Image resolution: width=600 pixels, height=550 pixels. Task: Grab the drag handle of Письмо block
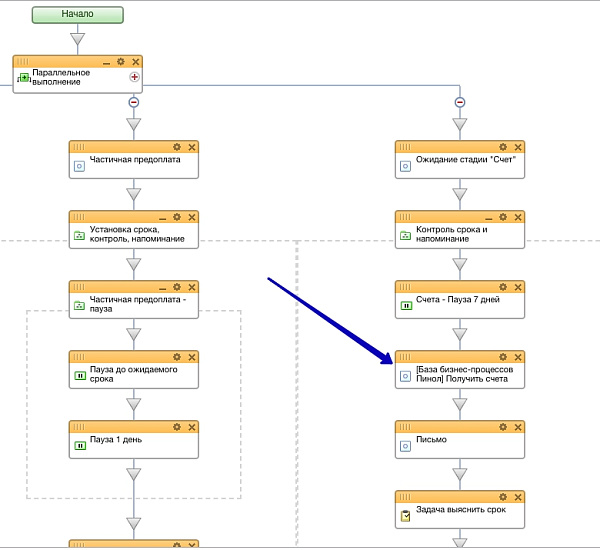click(405, 427)
